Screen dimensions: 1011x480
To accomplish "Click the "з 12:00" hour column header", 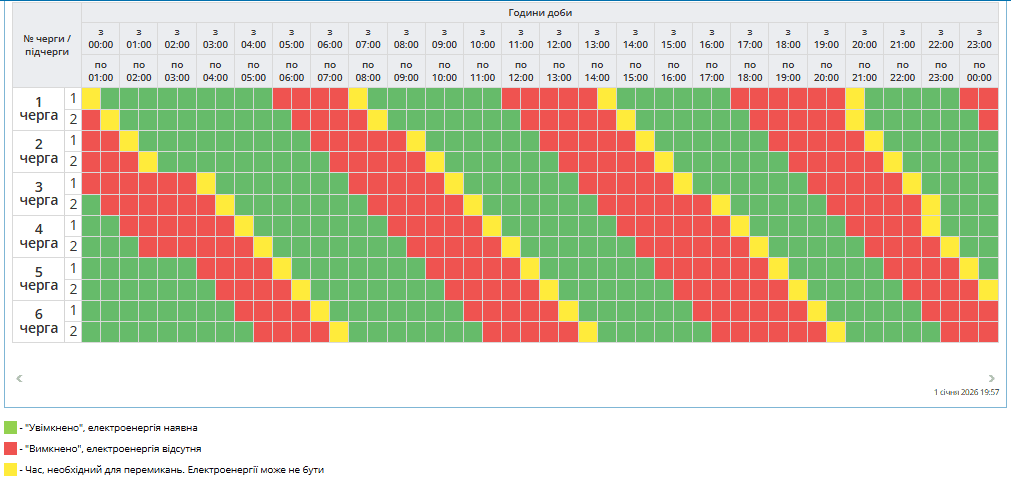I will (559, 39).
